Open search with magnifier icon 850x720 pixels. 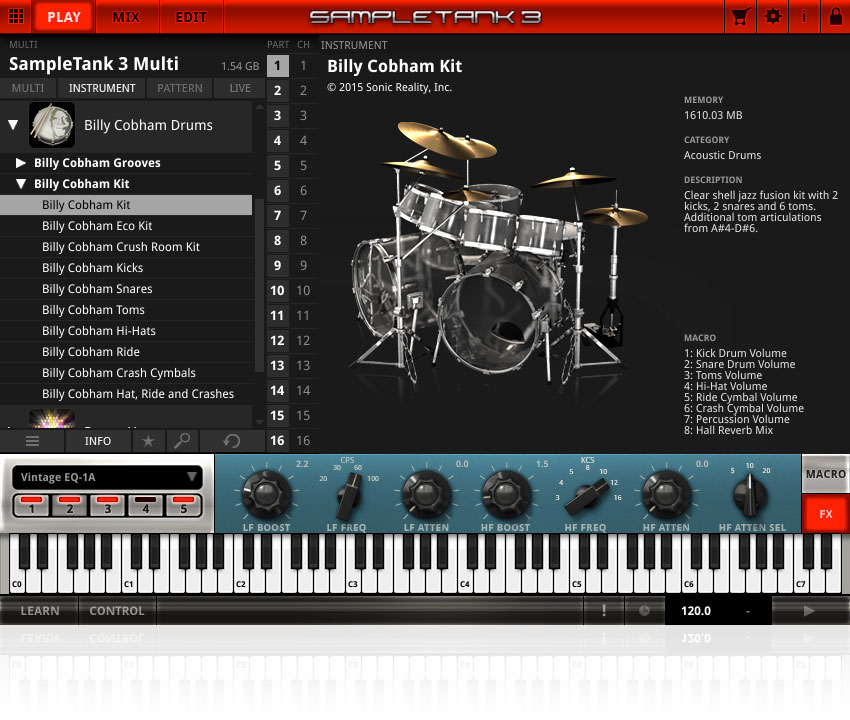pos(182,441)
